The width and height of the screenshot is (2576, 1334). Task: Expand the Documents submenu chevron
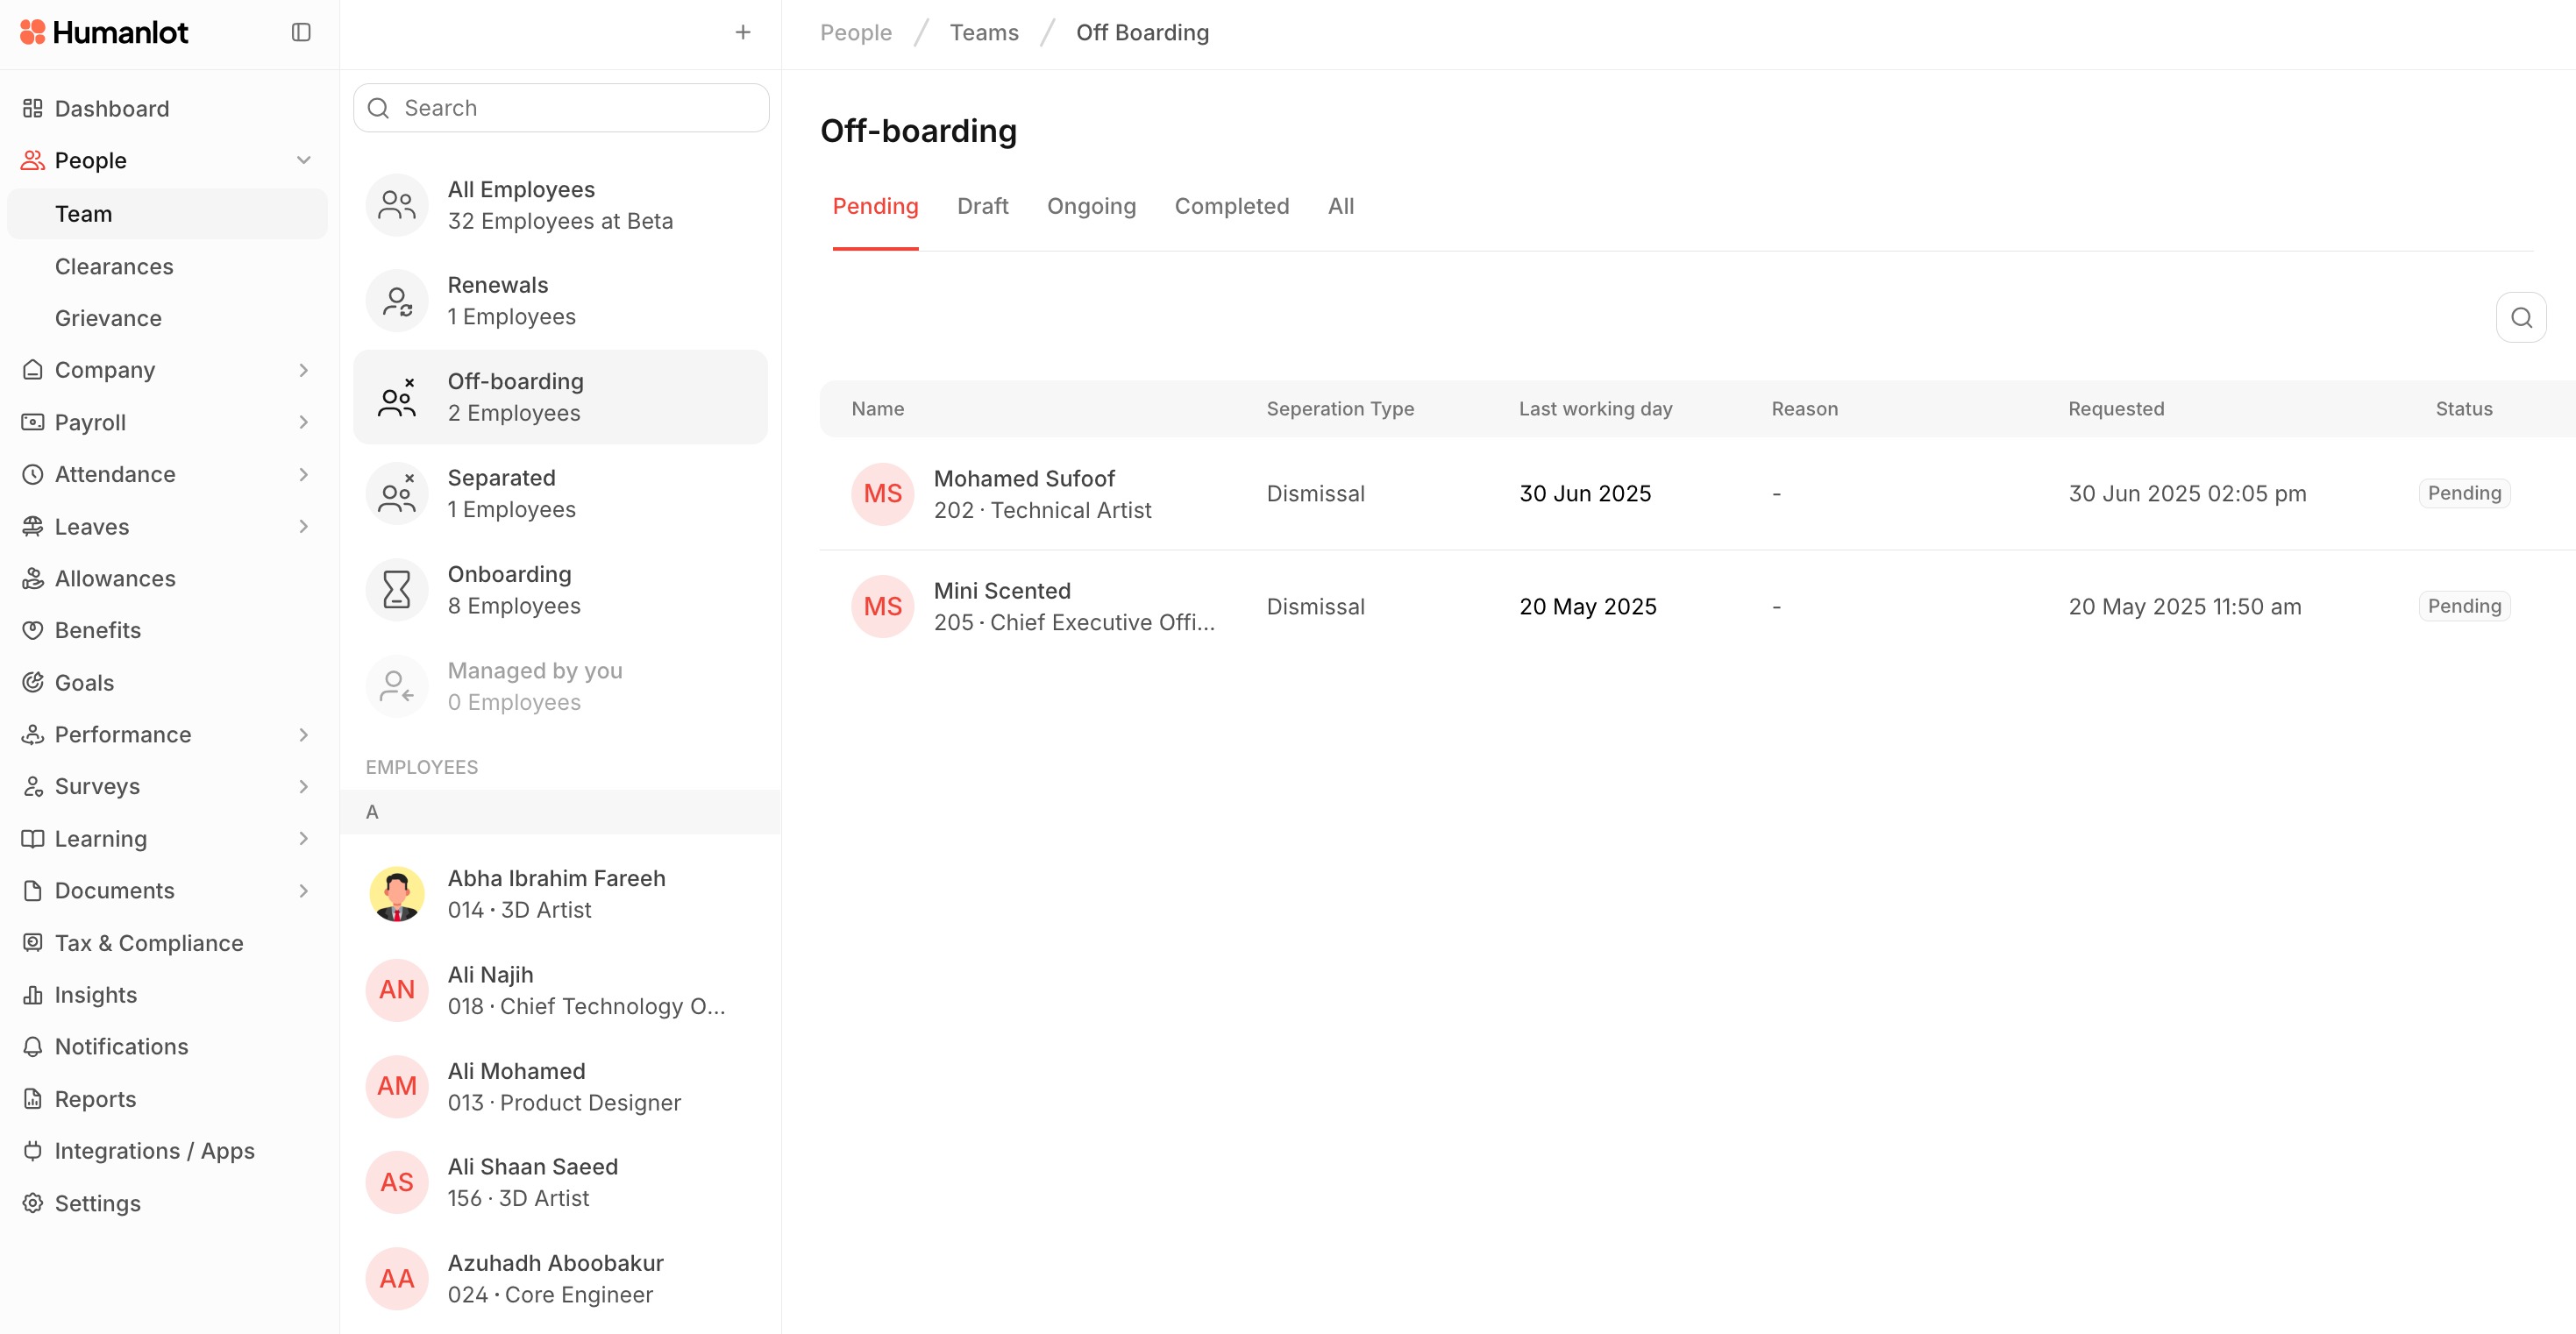pyautogui.click(x=304, y=891)
